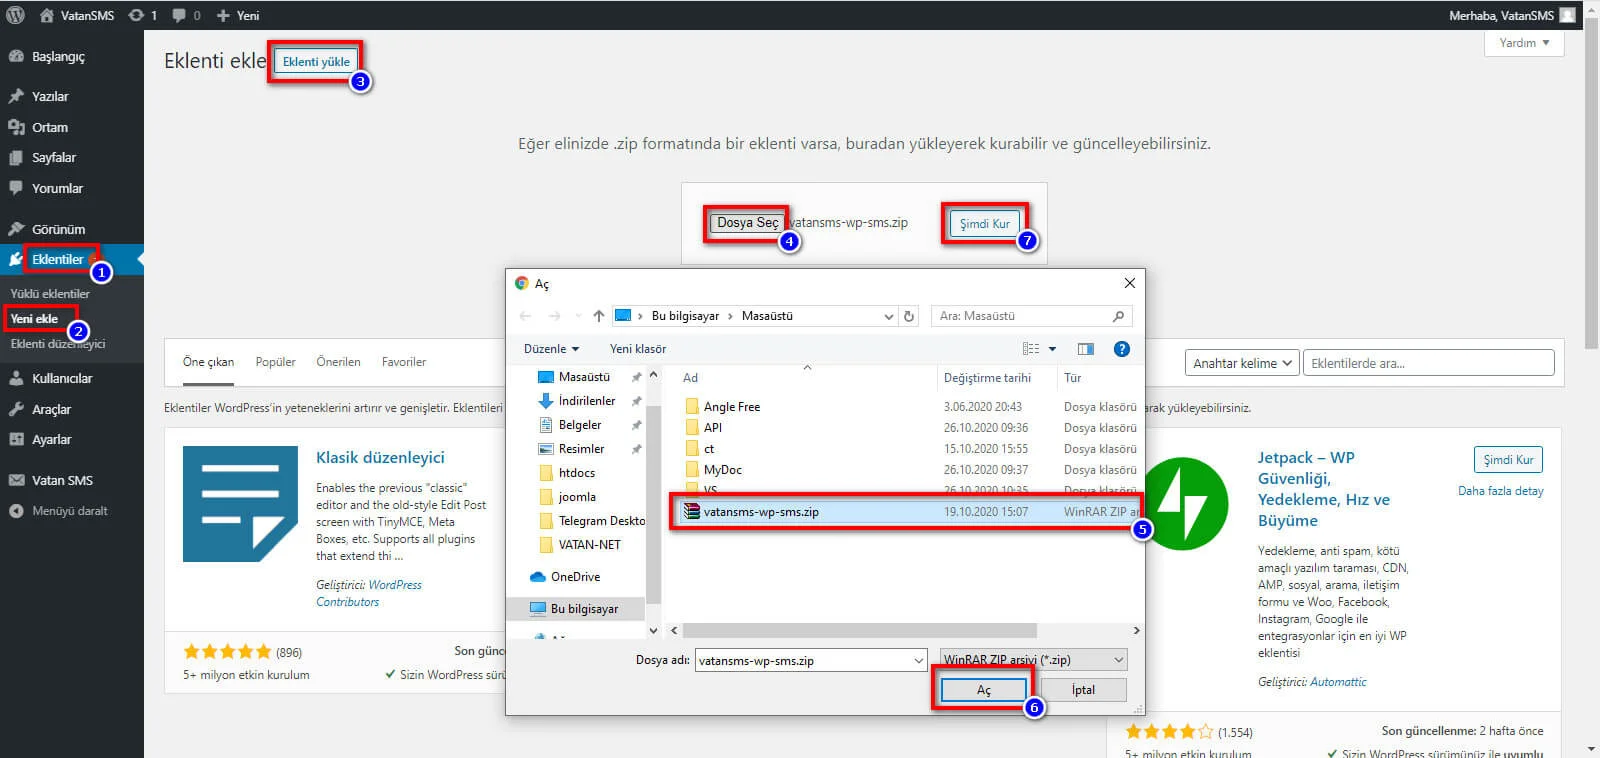Click the 'Eklenti yükle' button

click(x=316, y=61)
